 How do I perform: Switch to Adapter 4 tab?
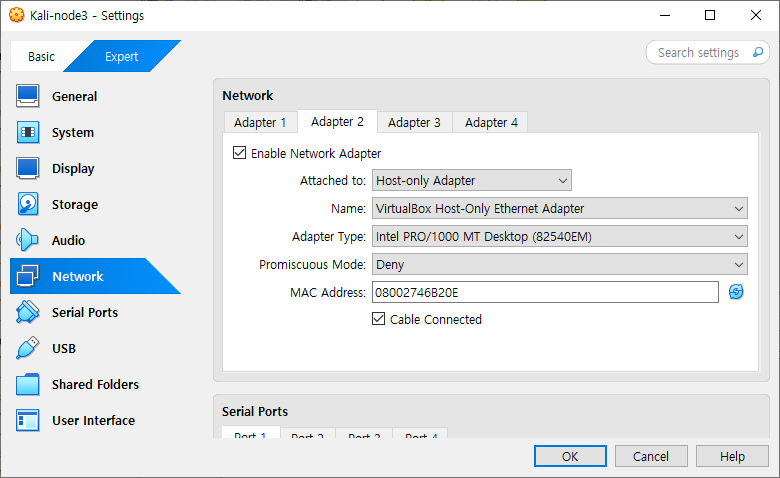(x=491, y=122)
